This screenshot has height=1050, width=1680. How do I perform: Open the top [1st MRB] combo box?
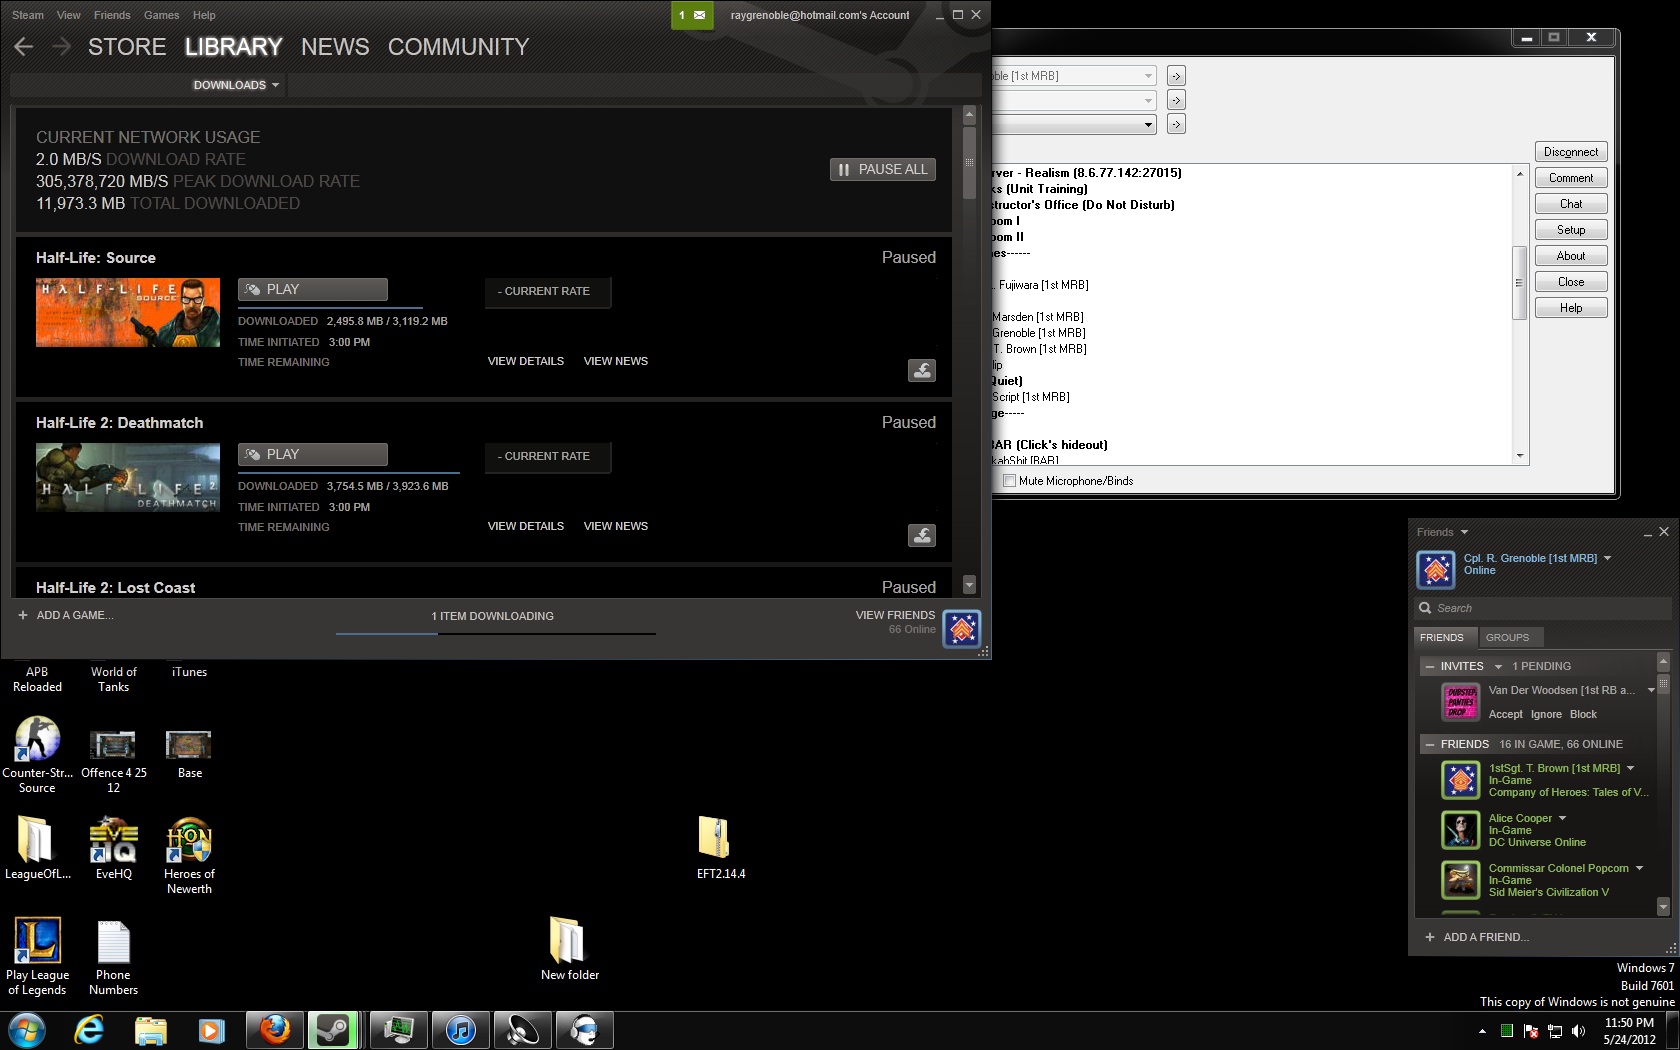tap(1074, 76)
